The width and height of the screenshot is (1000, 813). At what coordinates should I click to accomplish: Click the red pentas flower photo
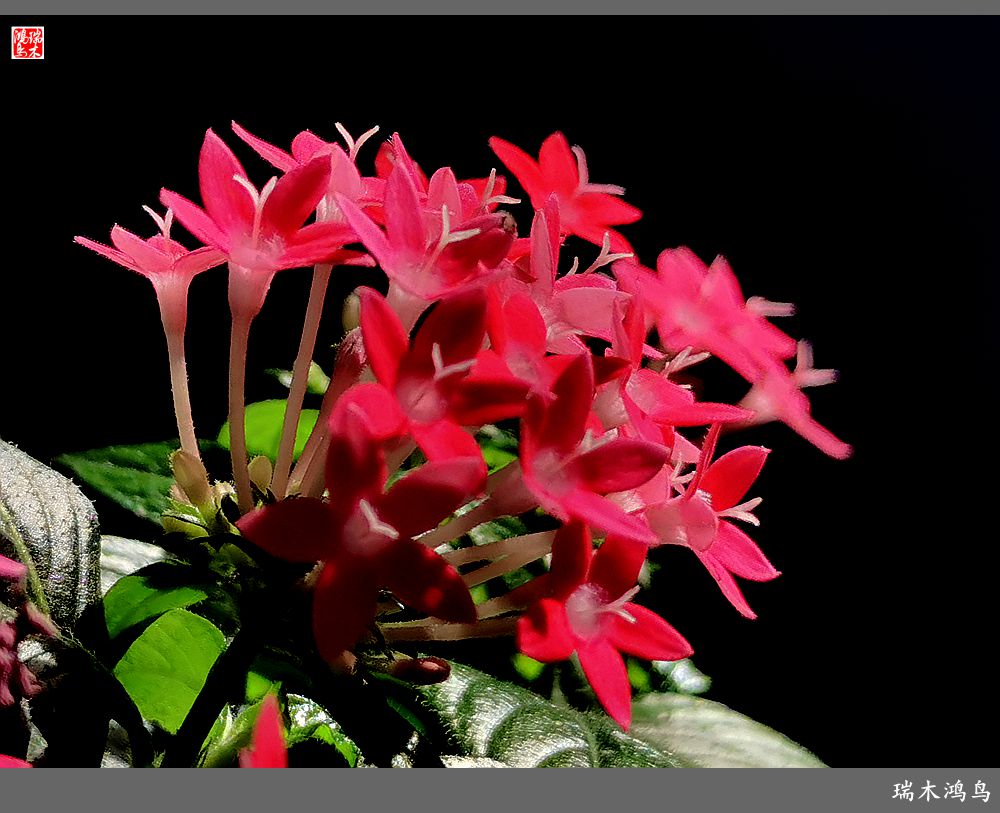point(500,392)
